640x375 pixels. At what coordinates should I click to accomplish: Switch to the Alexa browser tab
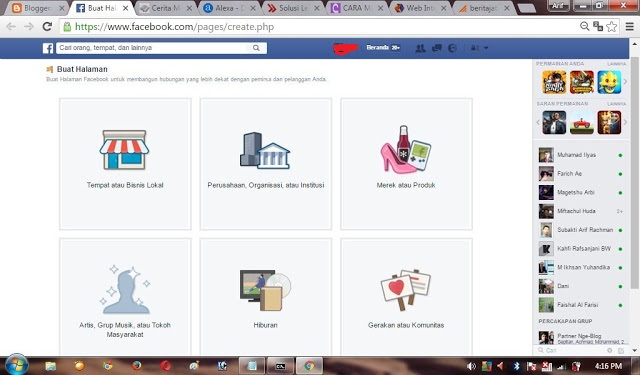click(229, 8)
